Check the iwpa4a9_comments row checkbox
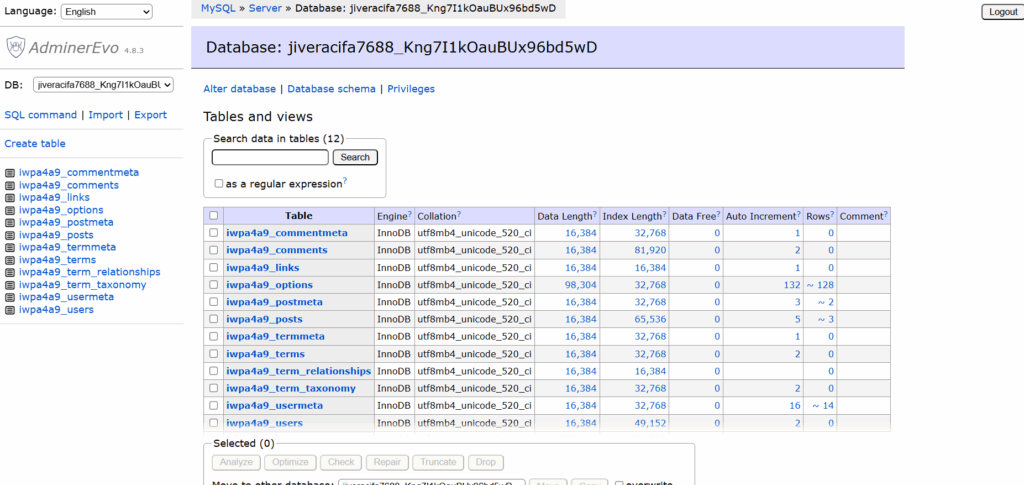Screen dimensions: 1024x485 pos(214,250)
